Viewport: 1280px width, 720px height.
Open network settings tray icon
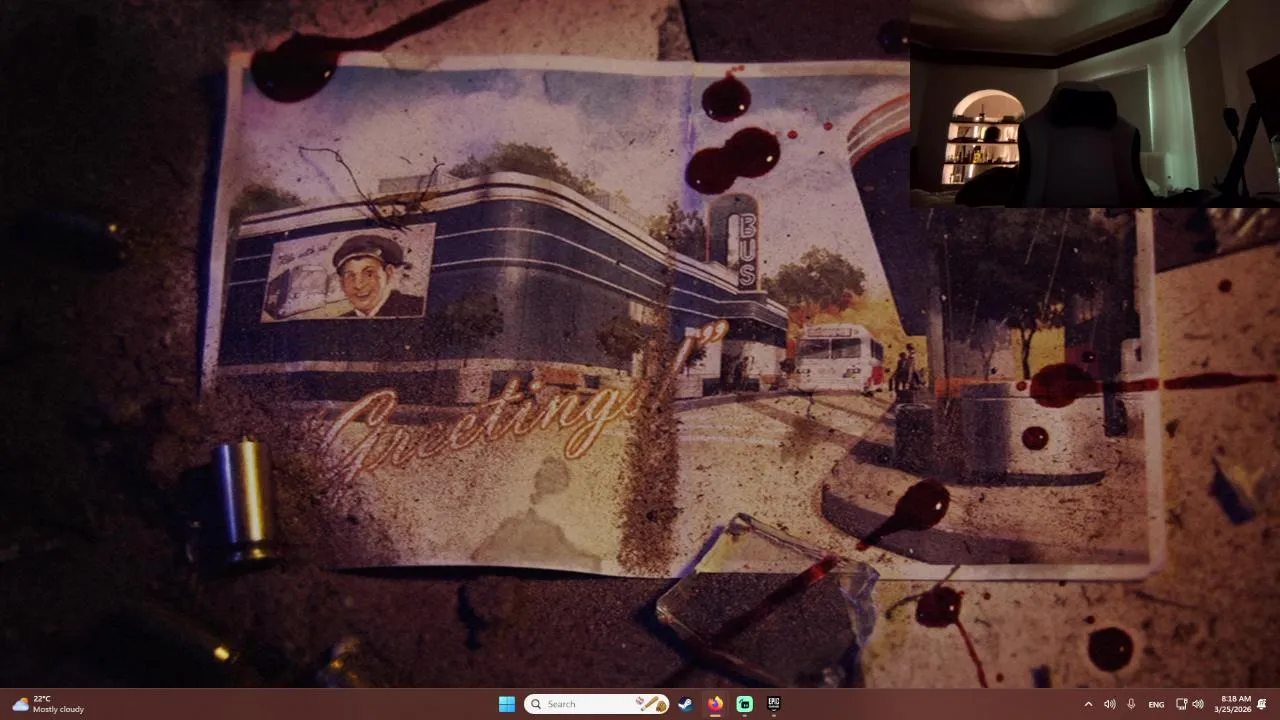[1181, 704]
